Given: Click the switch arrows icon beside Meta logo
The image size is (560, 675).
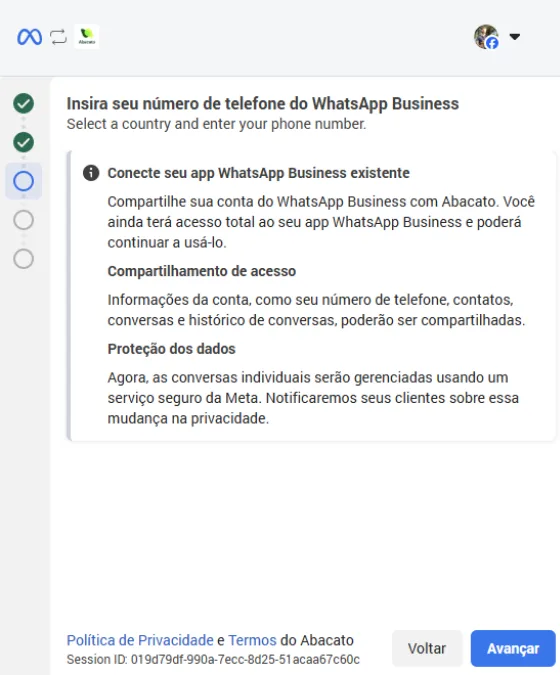Looking at the screenshot, I should pos(58,37).
